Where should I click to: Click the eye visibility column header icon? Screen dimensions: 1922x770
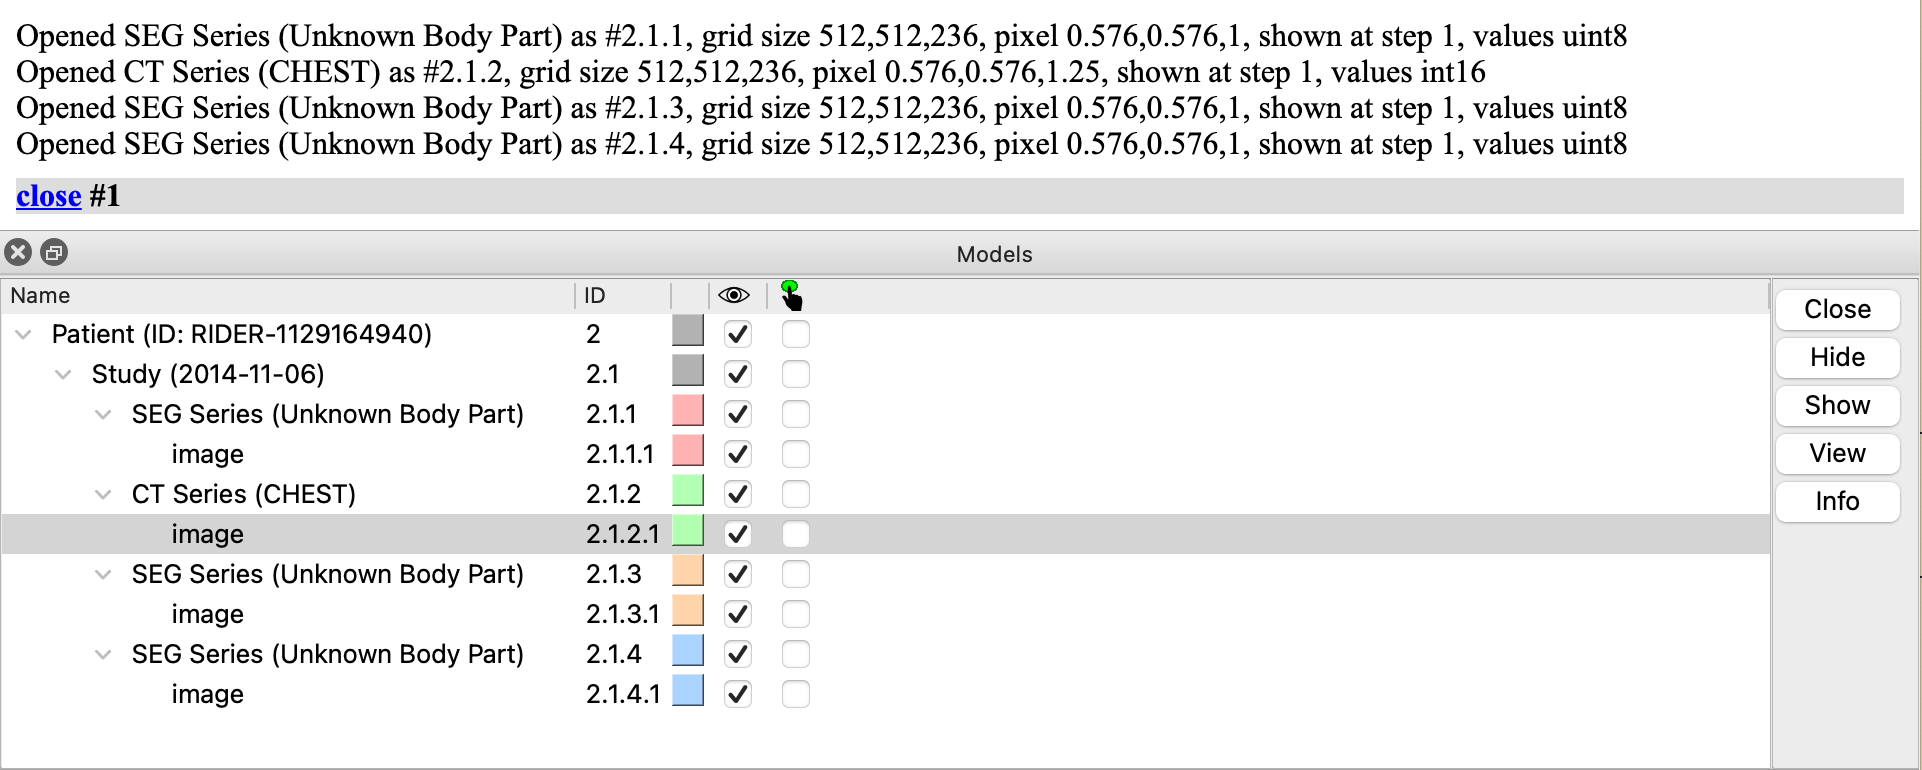tap(733, 295)
